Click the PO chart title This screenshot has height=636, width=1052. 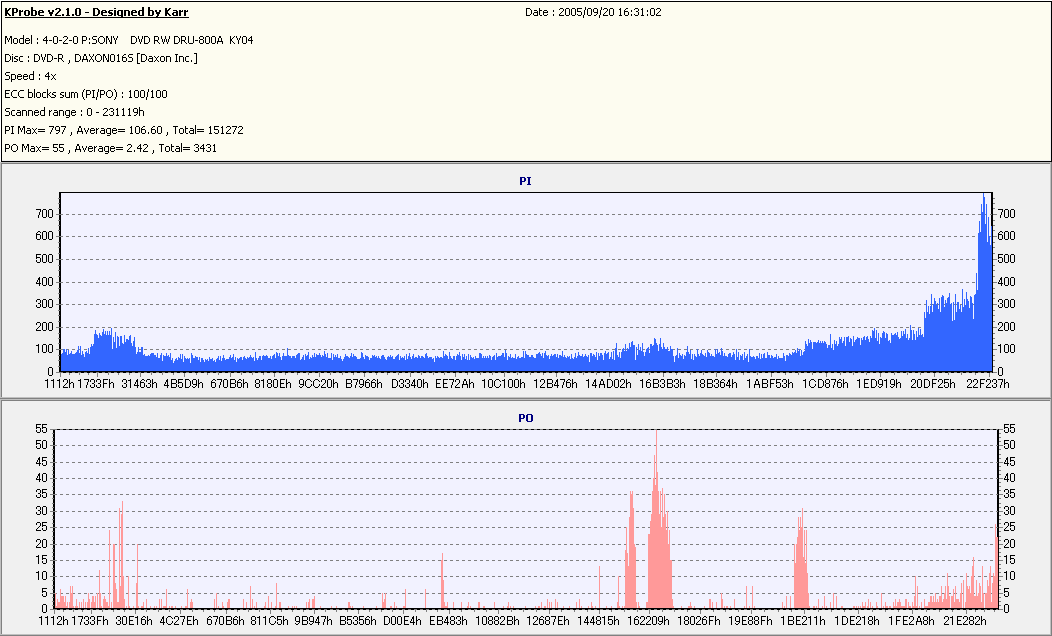[526, 418]
